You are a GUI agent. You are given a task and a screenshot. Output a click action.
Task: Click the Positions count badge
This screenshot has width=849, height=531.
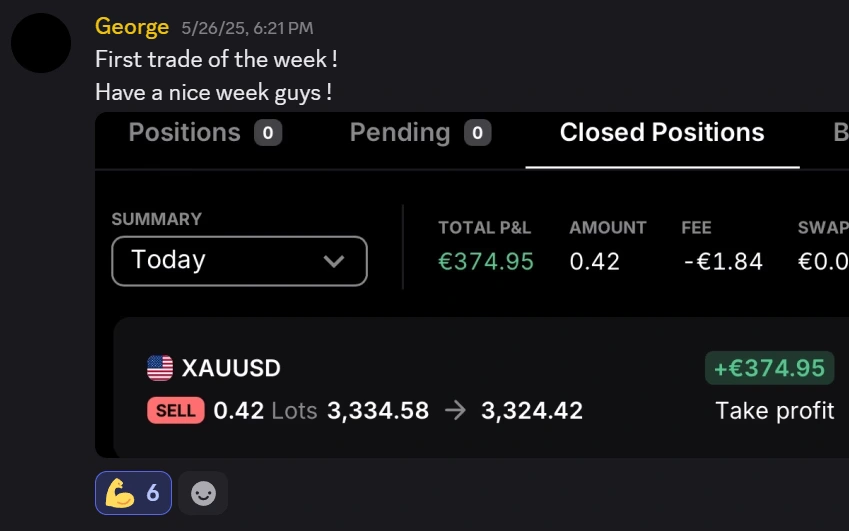coord(267,133)
